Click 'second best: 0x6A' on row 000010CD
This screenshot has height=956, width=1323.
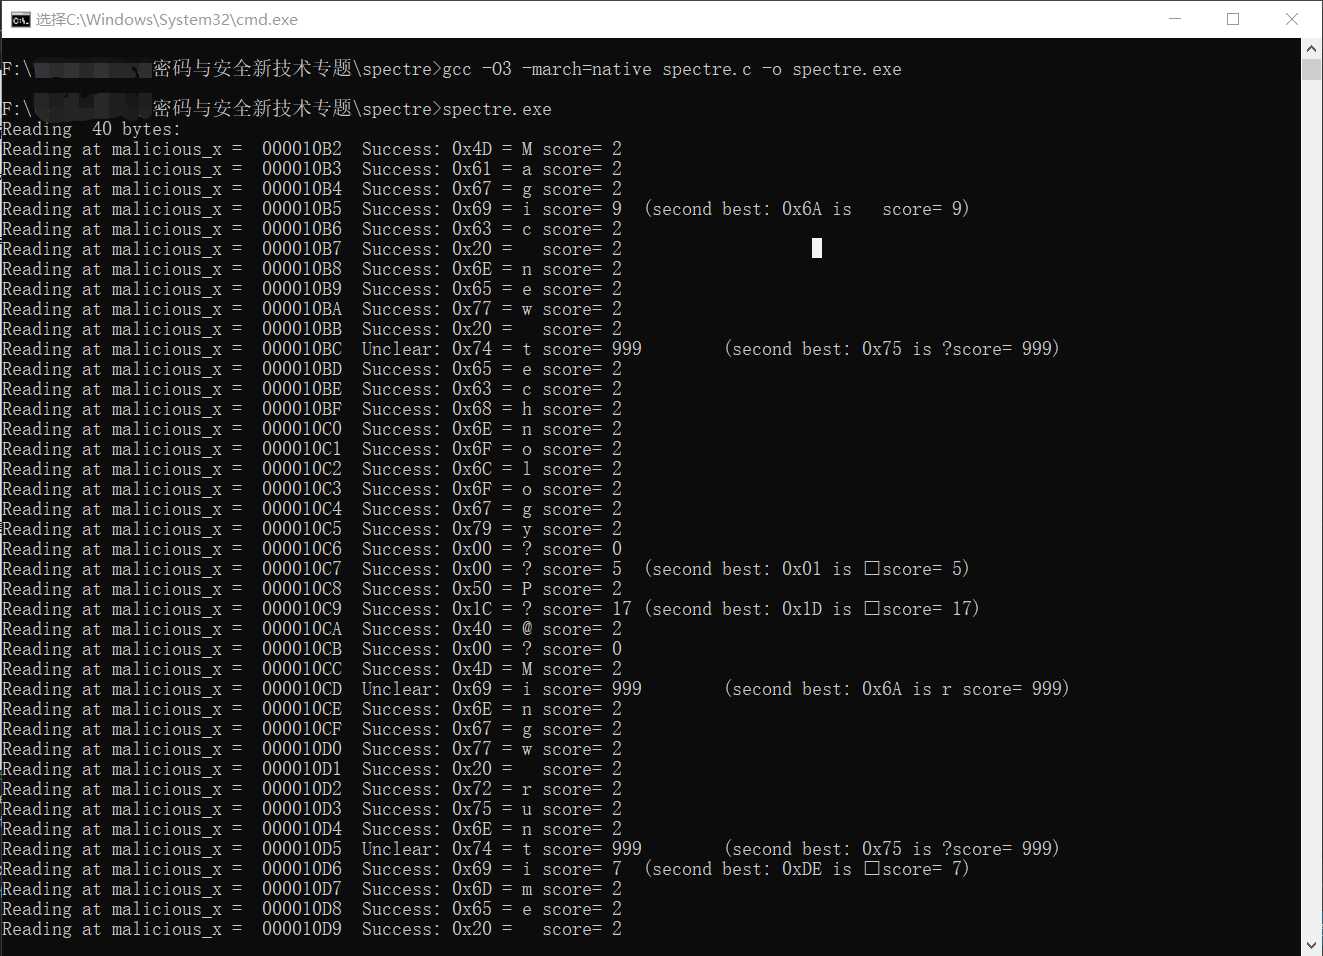(x=816, y=689)
